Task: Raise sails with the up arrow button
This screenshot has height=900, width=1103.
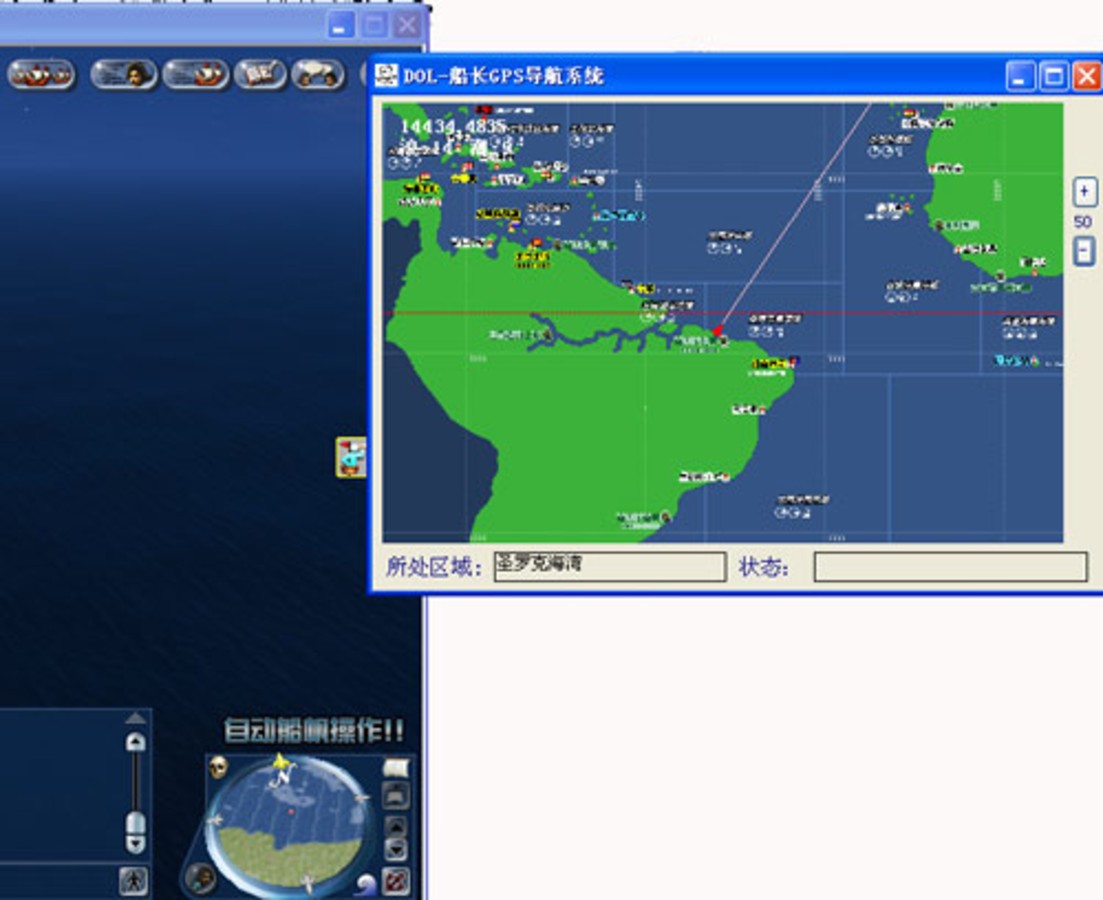Action: coord(396,825)
